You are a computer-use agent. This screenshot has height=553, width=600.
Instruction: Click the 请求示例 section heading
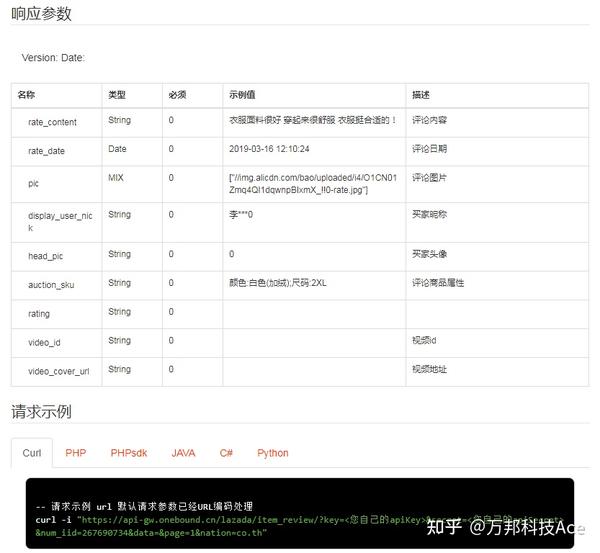tap(41, 412)
